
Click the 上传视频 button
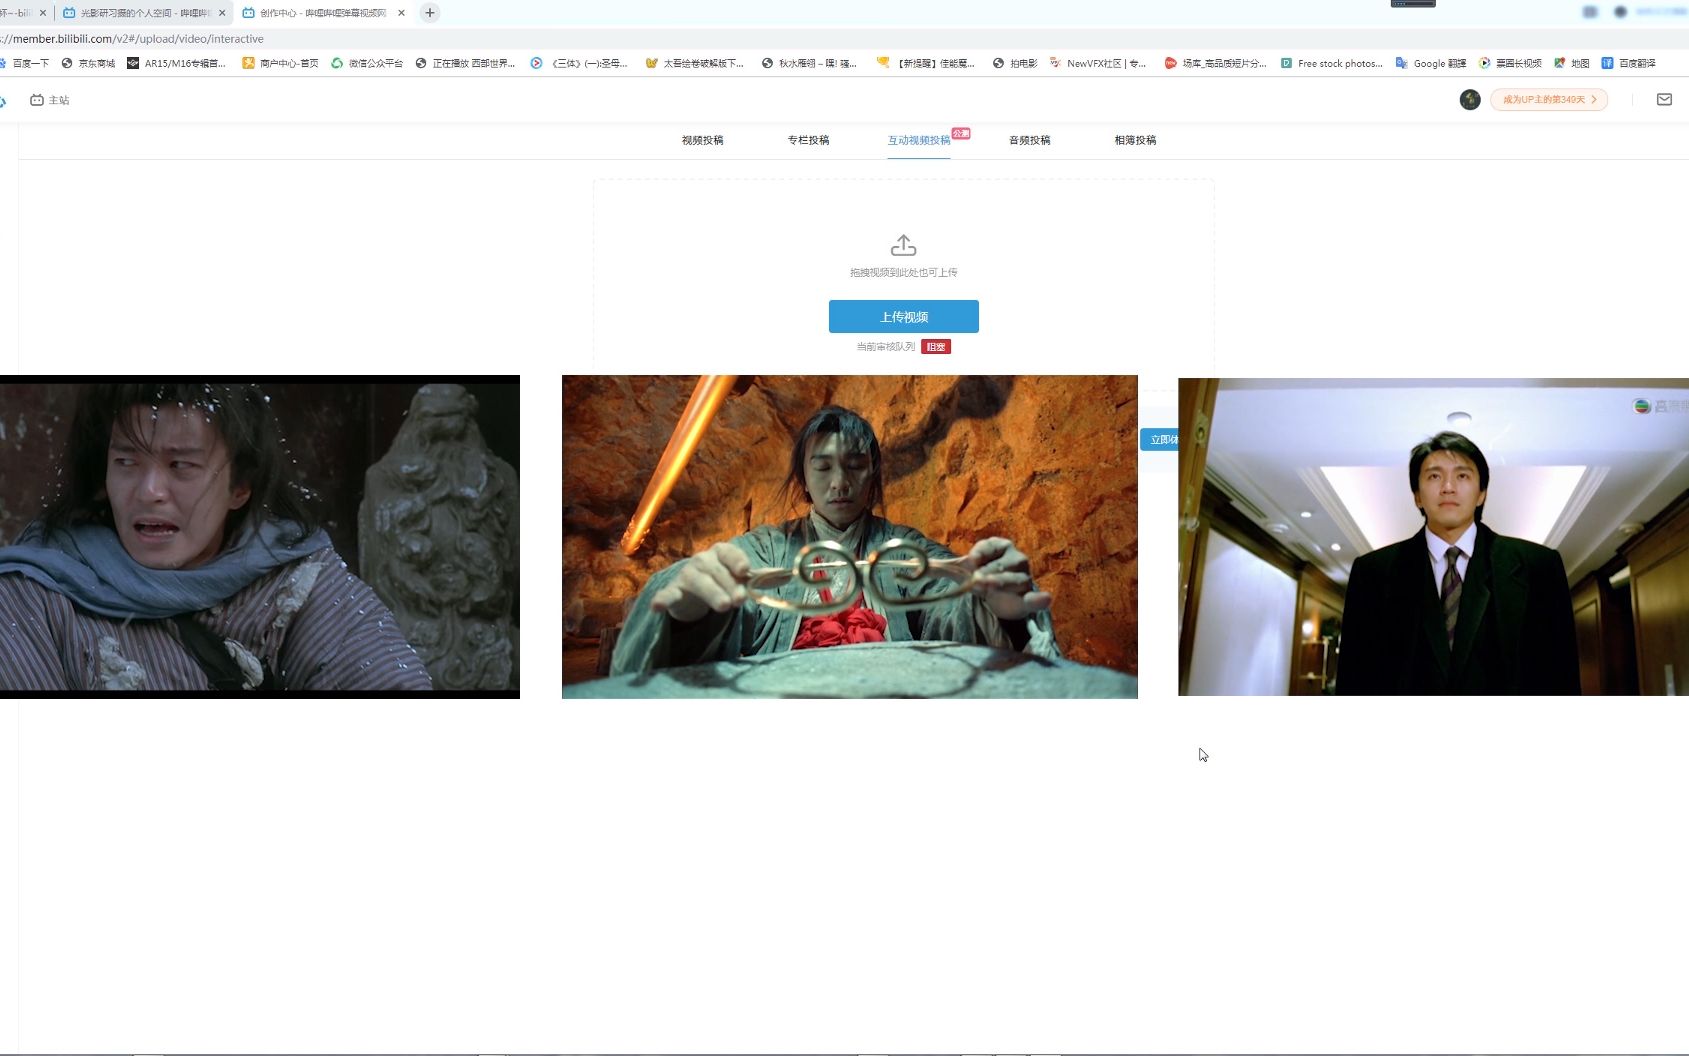pos(904,316)
